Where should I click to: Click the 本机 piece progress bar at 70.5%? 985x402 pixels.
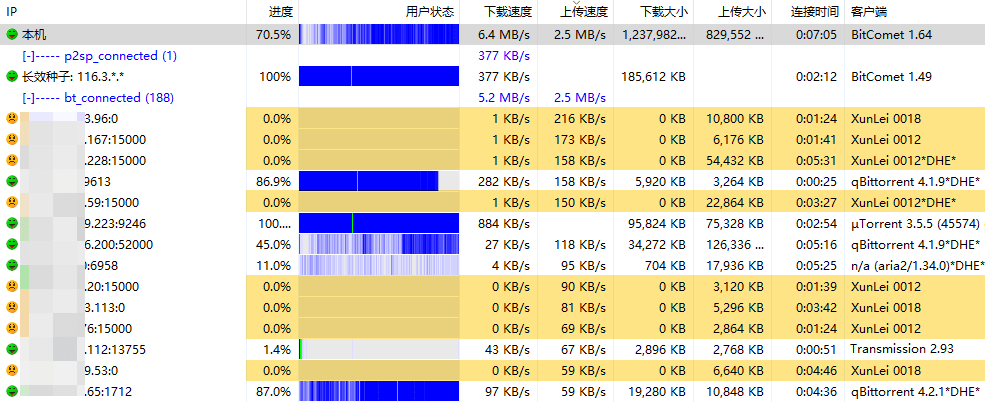point(379,34)
